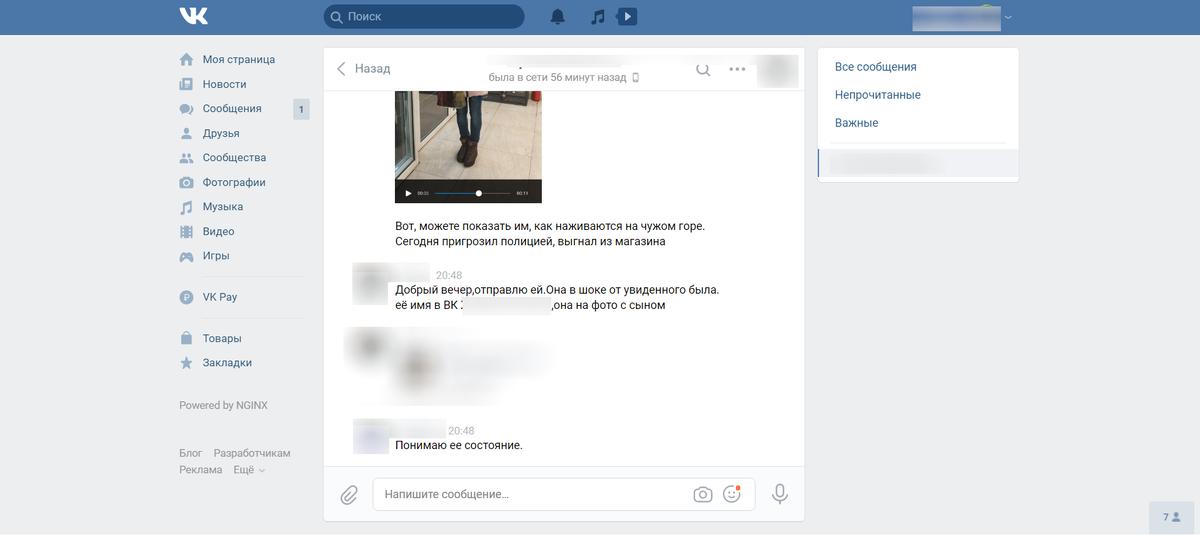Expand the Ещё footer dropdown
The width and height of the screenshot is (1200, 537).
(x=250, y=470)
